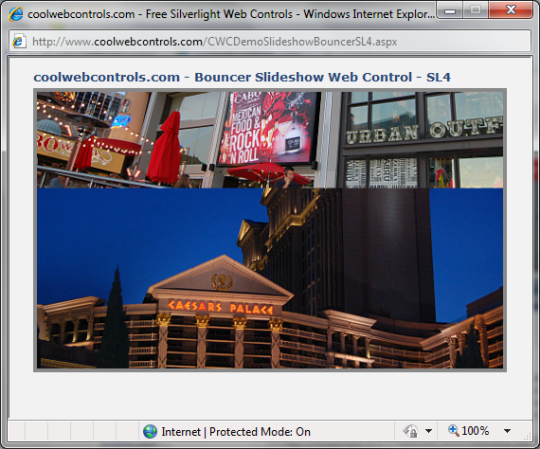Image resolution: width=540 pixels, height=449 pixels.
Task: Open the zoom level dropdown arrow
Action: [x=507, y=431]
